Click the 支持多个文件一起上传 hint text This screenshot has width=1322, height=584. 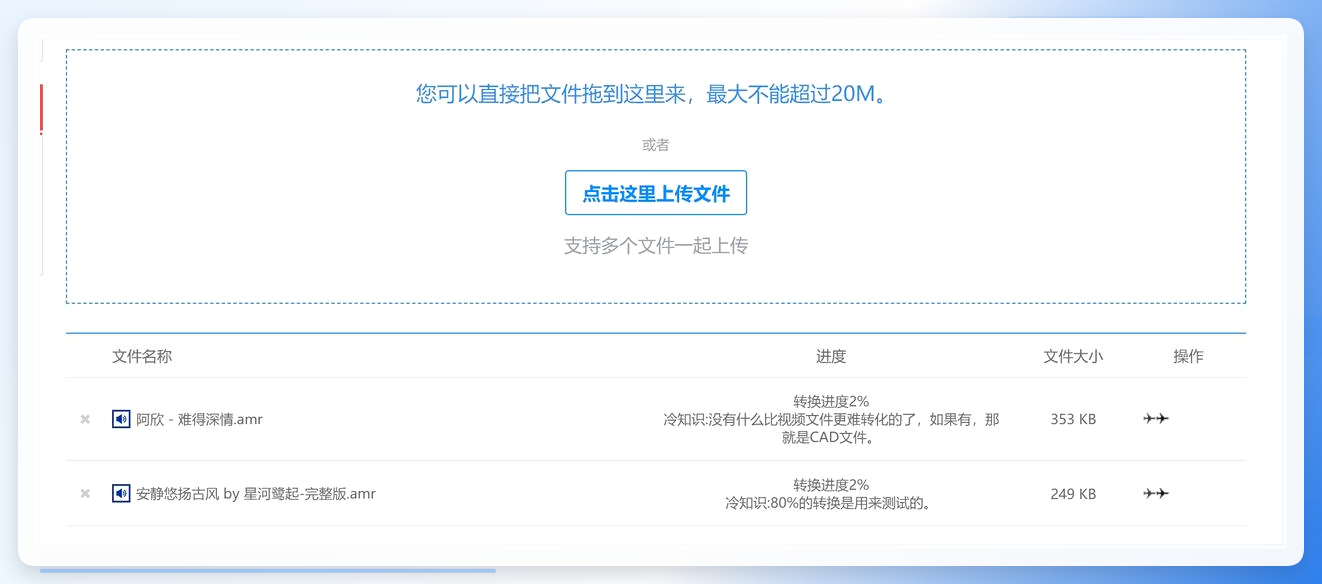click(x=656, y=245)
